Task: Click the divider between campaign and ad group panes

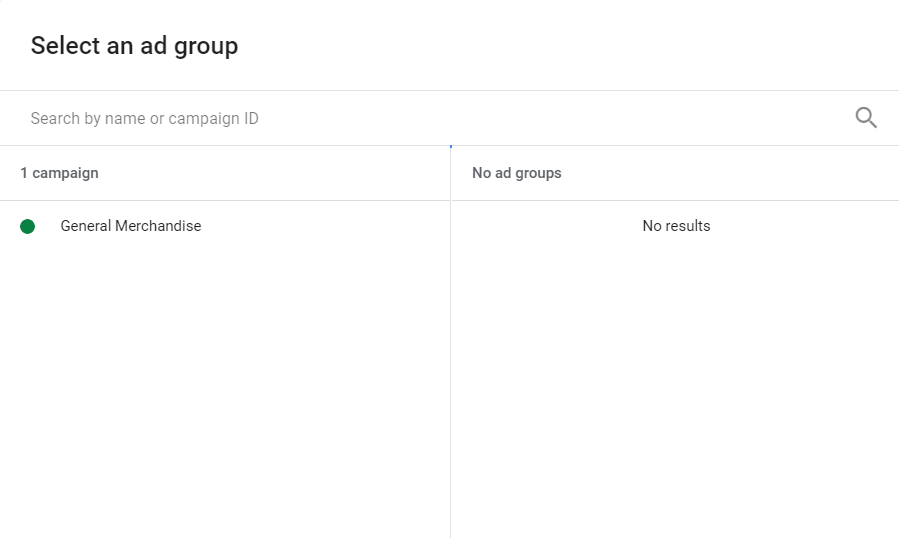Action: point(451,344)
